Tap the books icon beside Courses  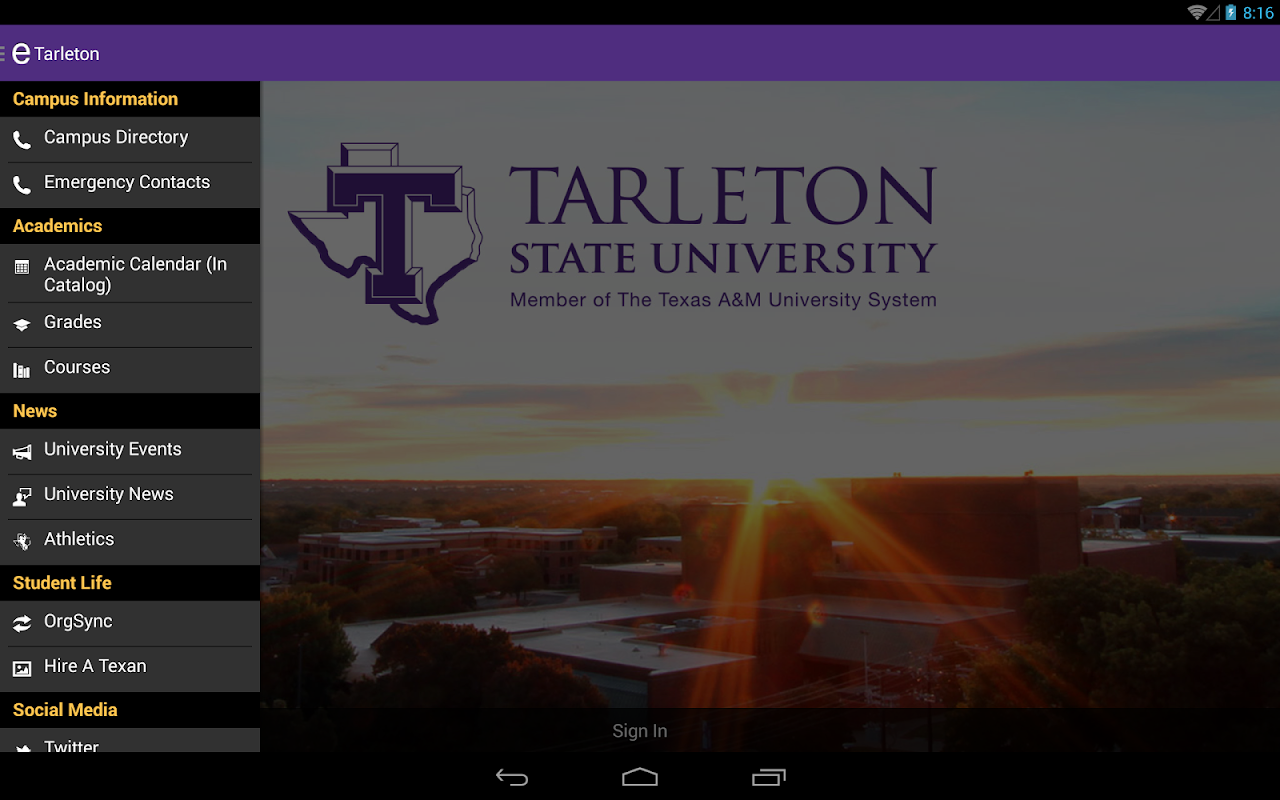click(x=22, y=370)
